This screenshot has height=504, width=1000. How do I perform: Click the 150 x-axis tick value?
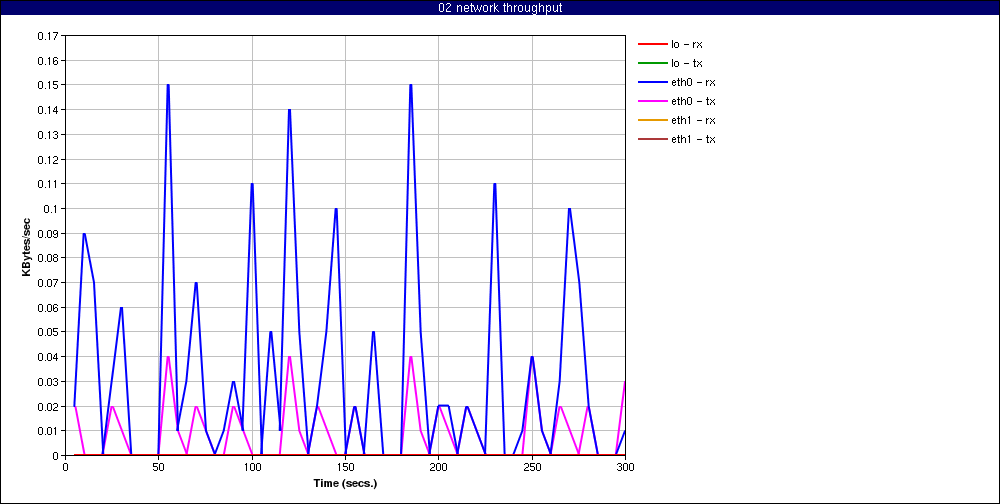tap(345, 467)
